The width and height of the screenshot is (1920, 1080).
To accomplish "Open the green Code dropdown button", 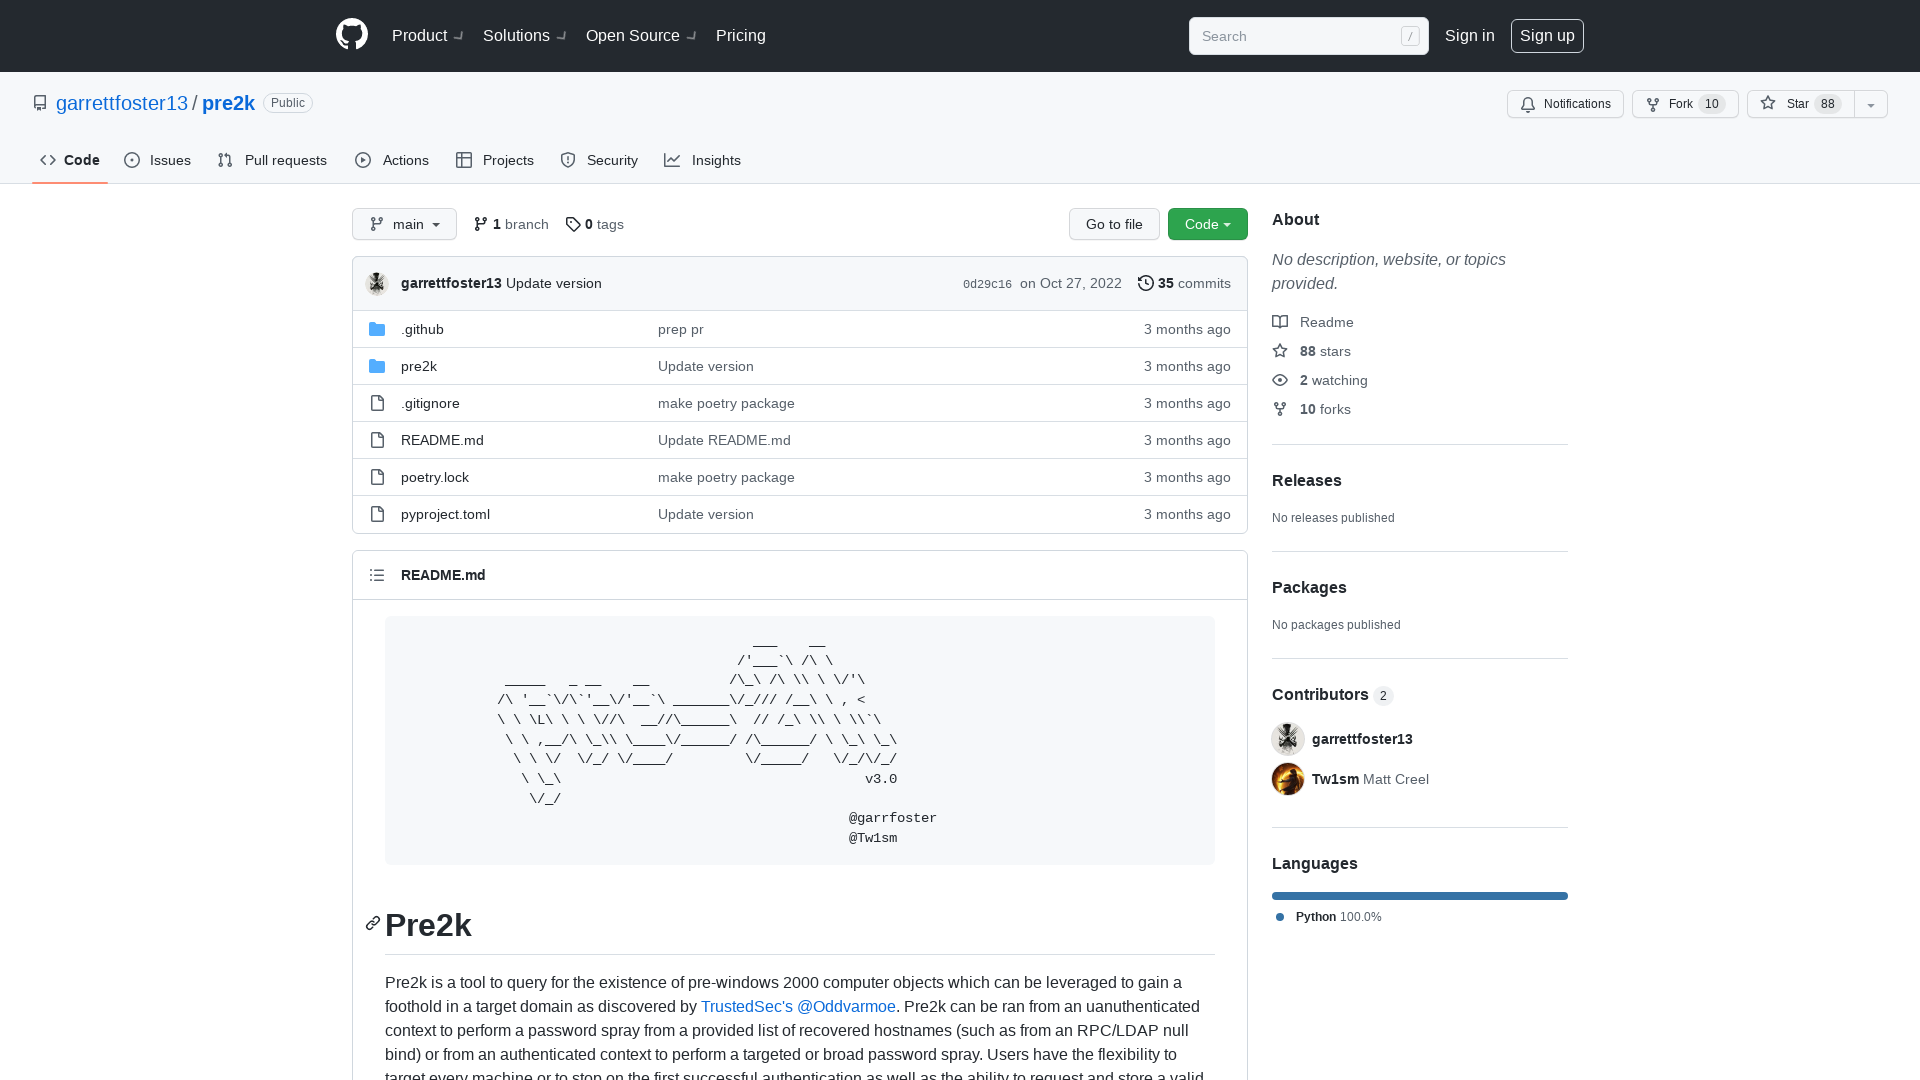I will click(1208, 224).
